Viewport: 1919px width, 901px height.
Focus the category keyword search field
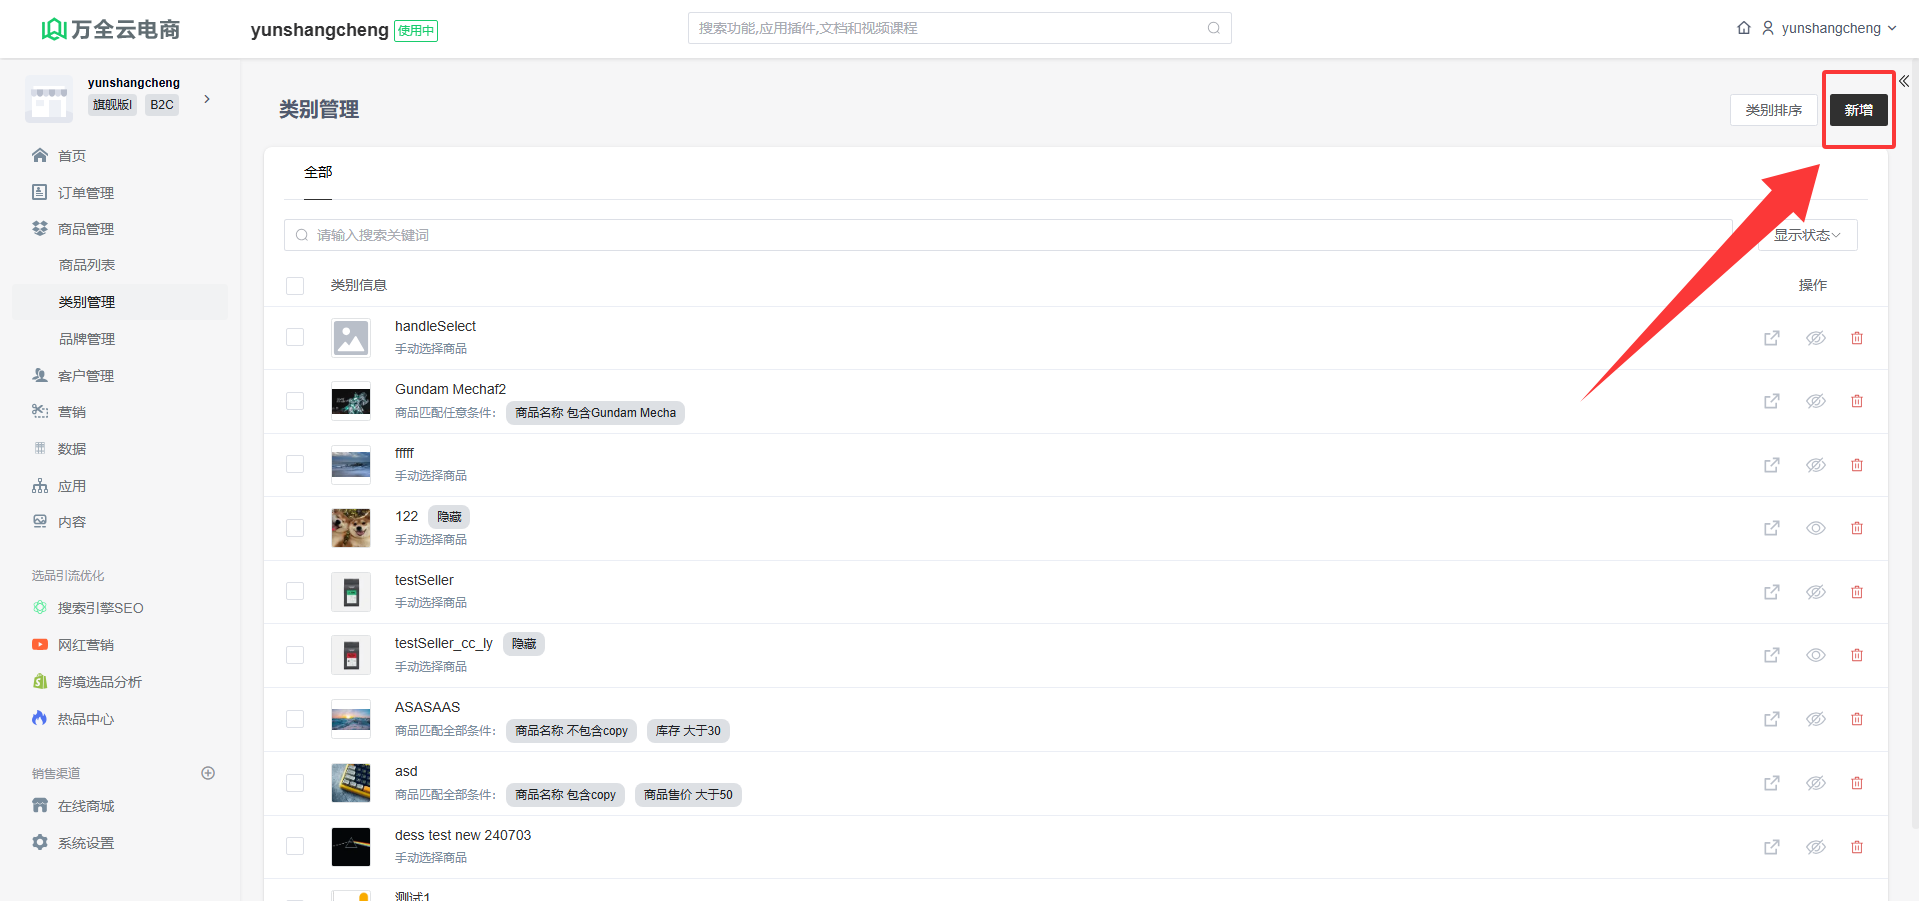[x=1000, y=235]
